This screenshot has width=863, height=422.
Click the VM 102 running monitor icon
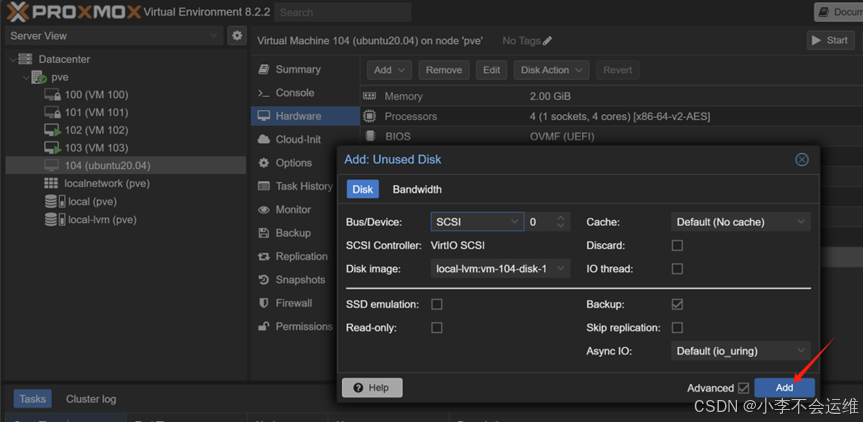(x=52, y=130)
